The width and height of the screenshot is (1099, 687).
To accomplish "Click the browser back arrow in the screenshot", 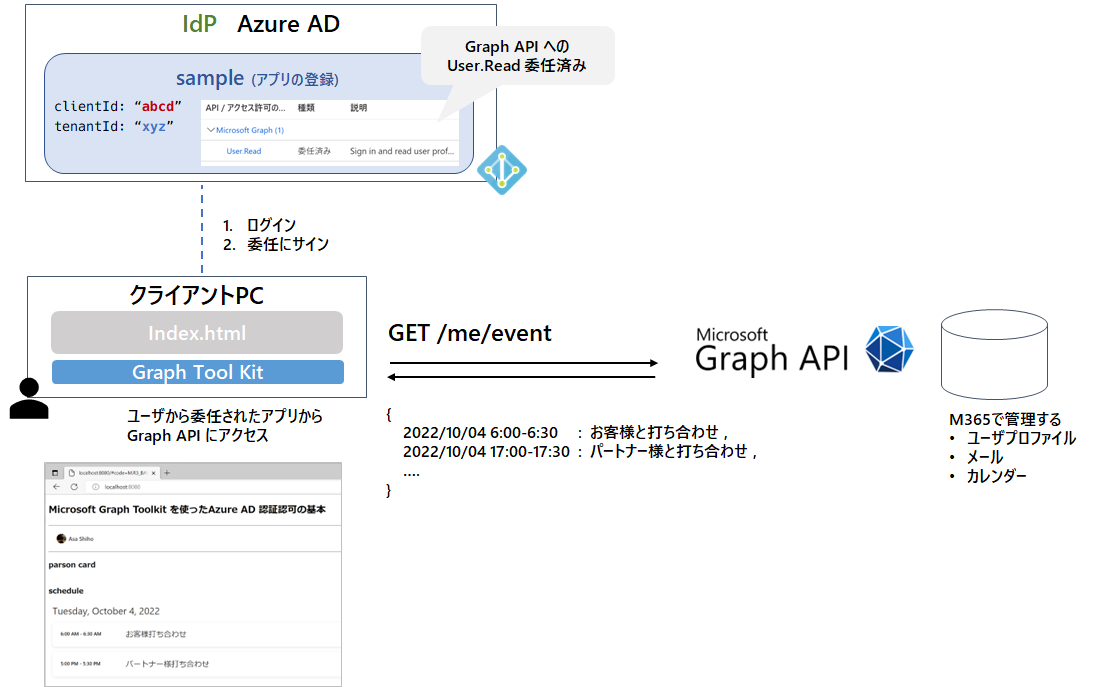I will (55, 487).
